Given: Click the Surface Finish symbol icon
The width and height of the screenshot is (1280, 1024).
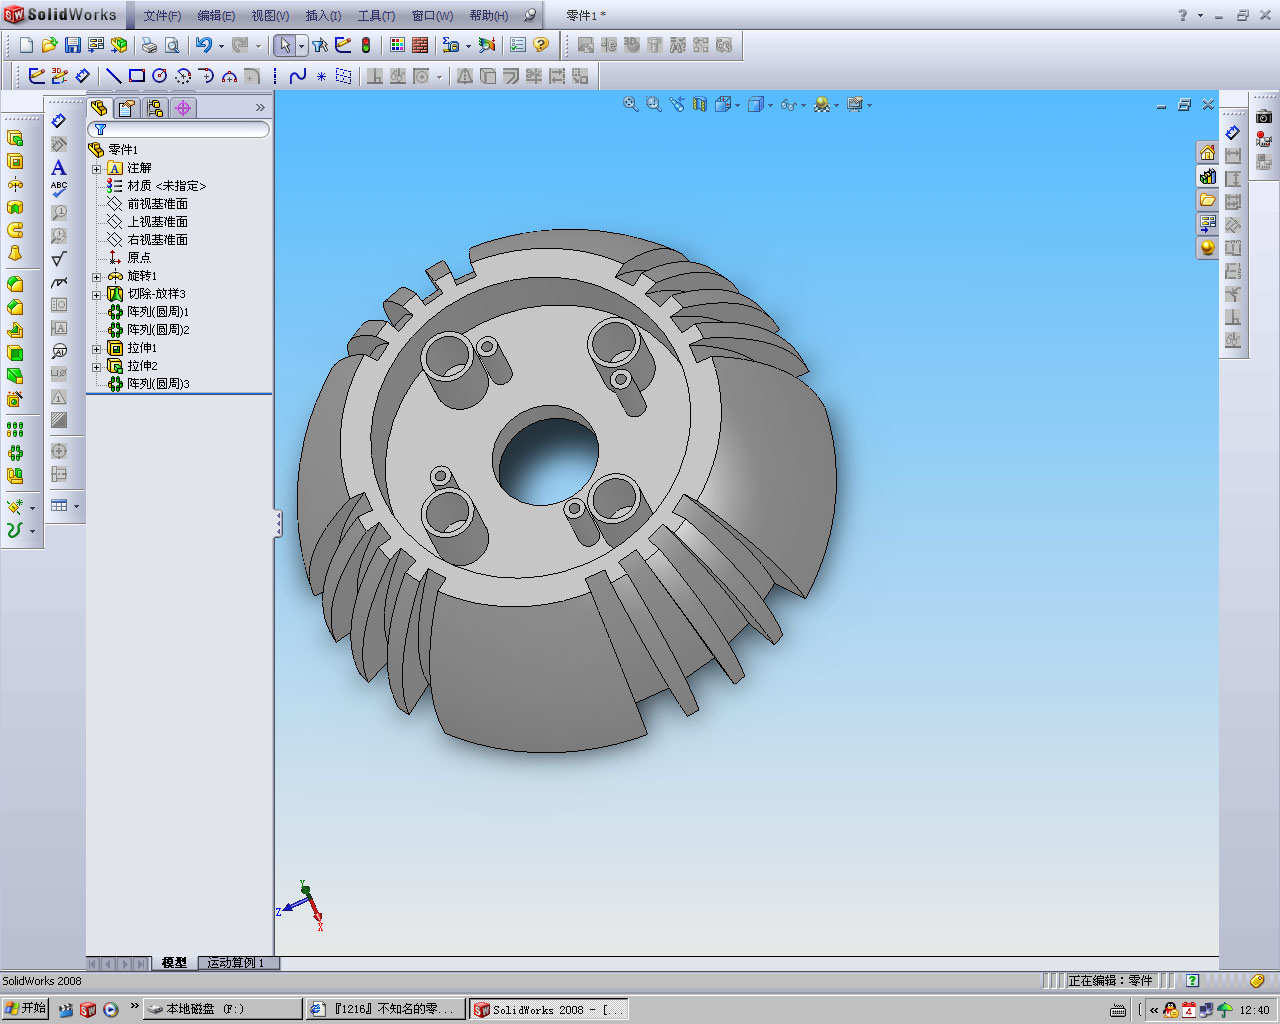Looking at the screenshot, I should 59,258.
